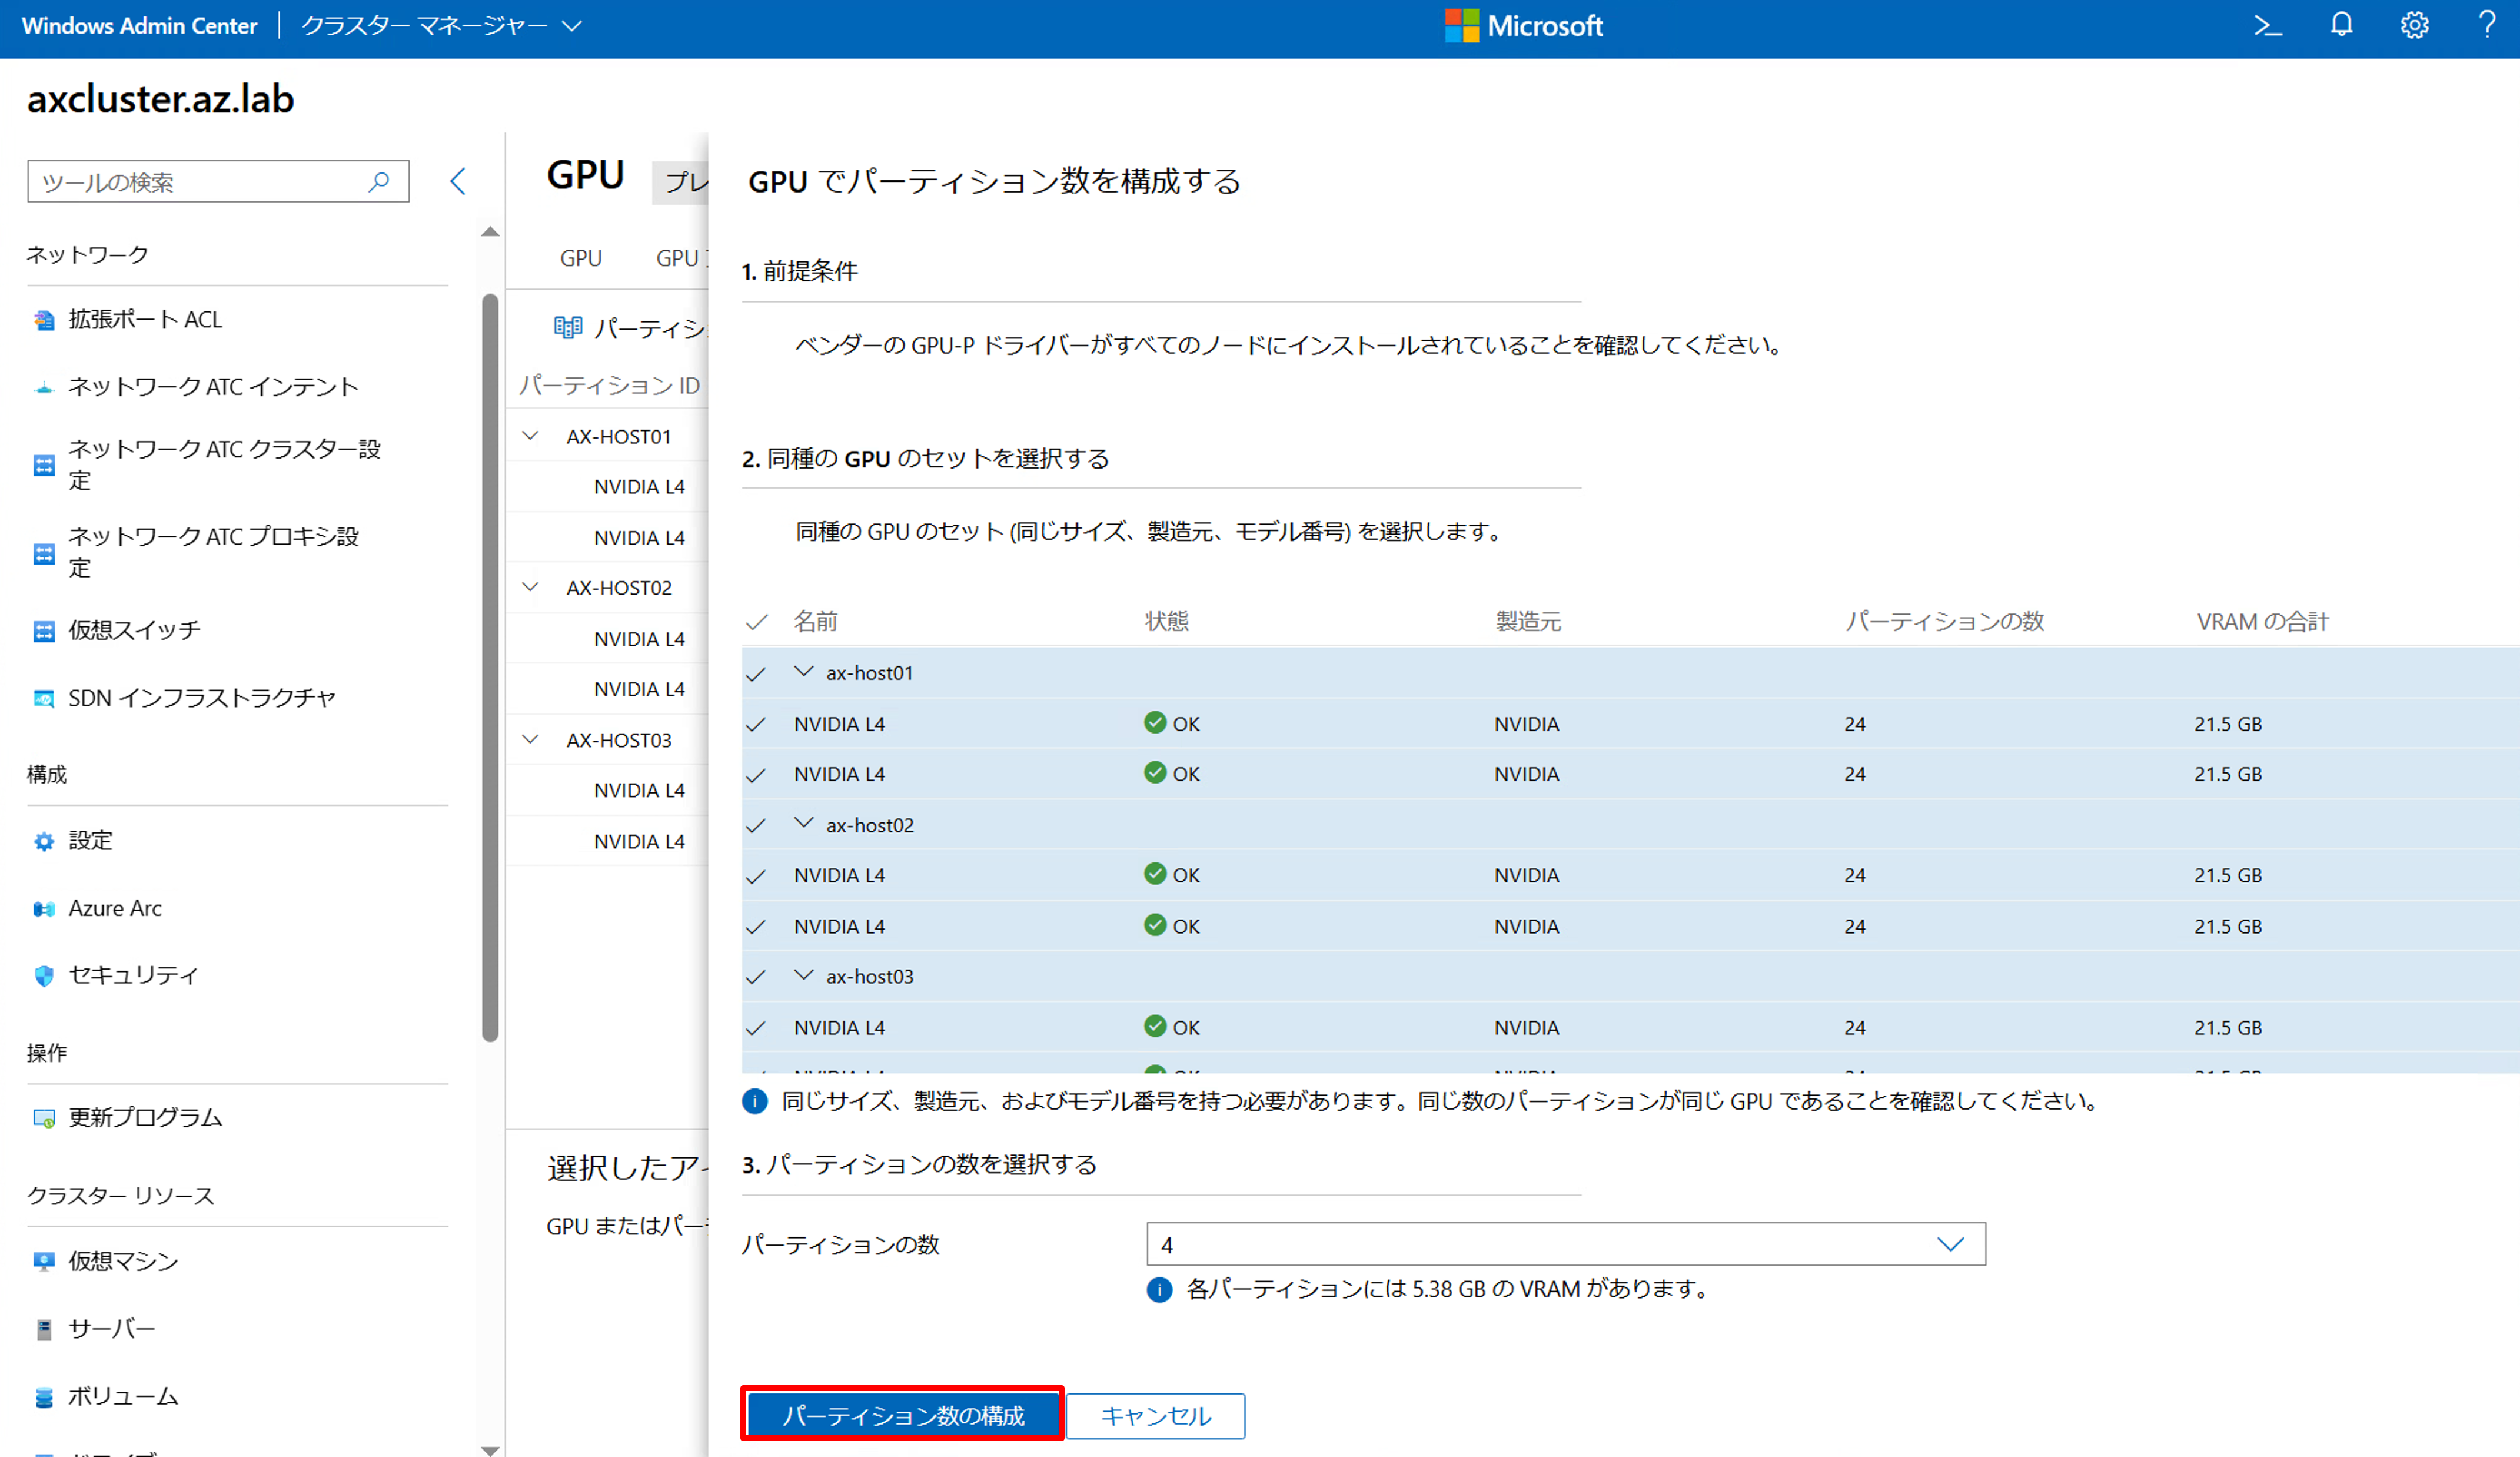Viewport: 2520px width, 1457px height.
Task: Open the settings gear in header
Action: click(x=2414, y=25)
